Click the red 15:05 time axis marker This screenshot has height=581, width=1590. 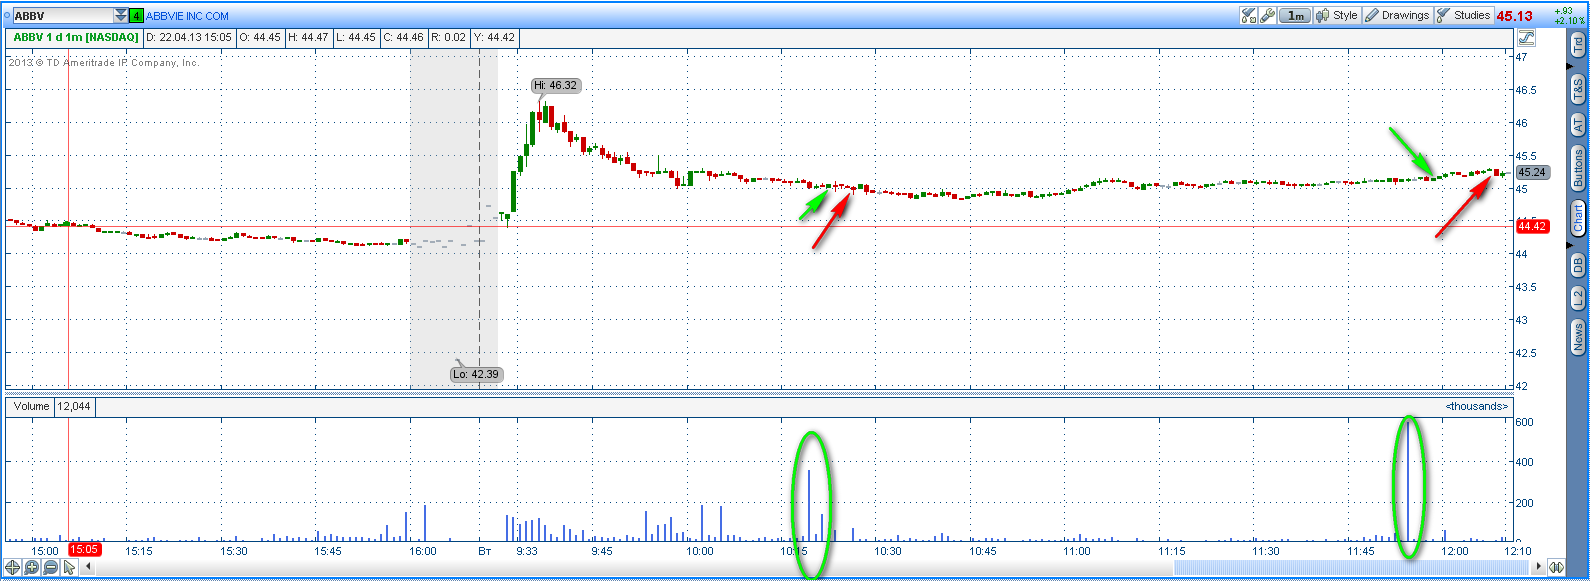pos(85,550)
